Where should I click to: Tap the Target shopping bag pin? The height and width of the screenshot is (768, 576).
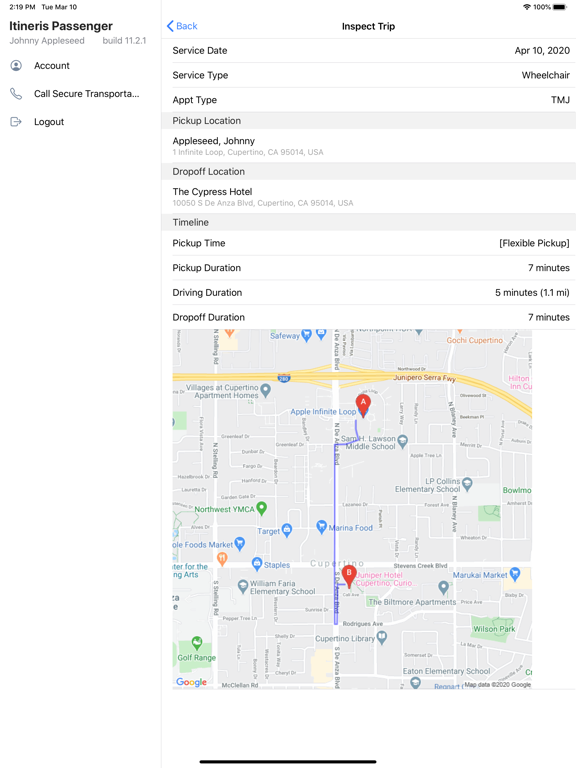(287, 529)
